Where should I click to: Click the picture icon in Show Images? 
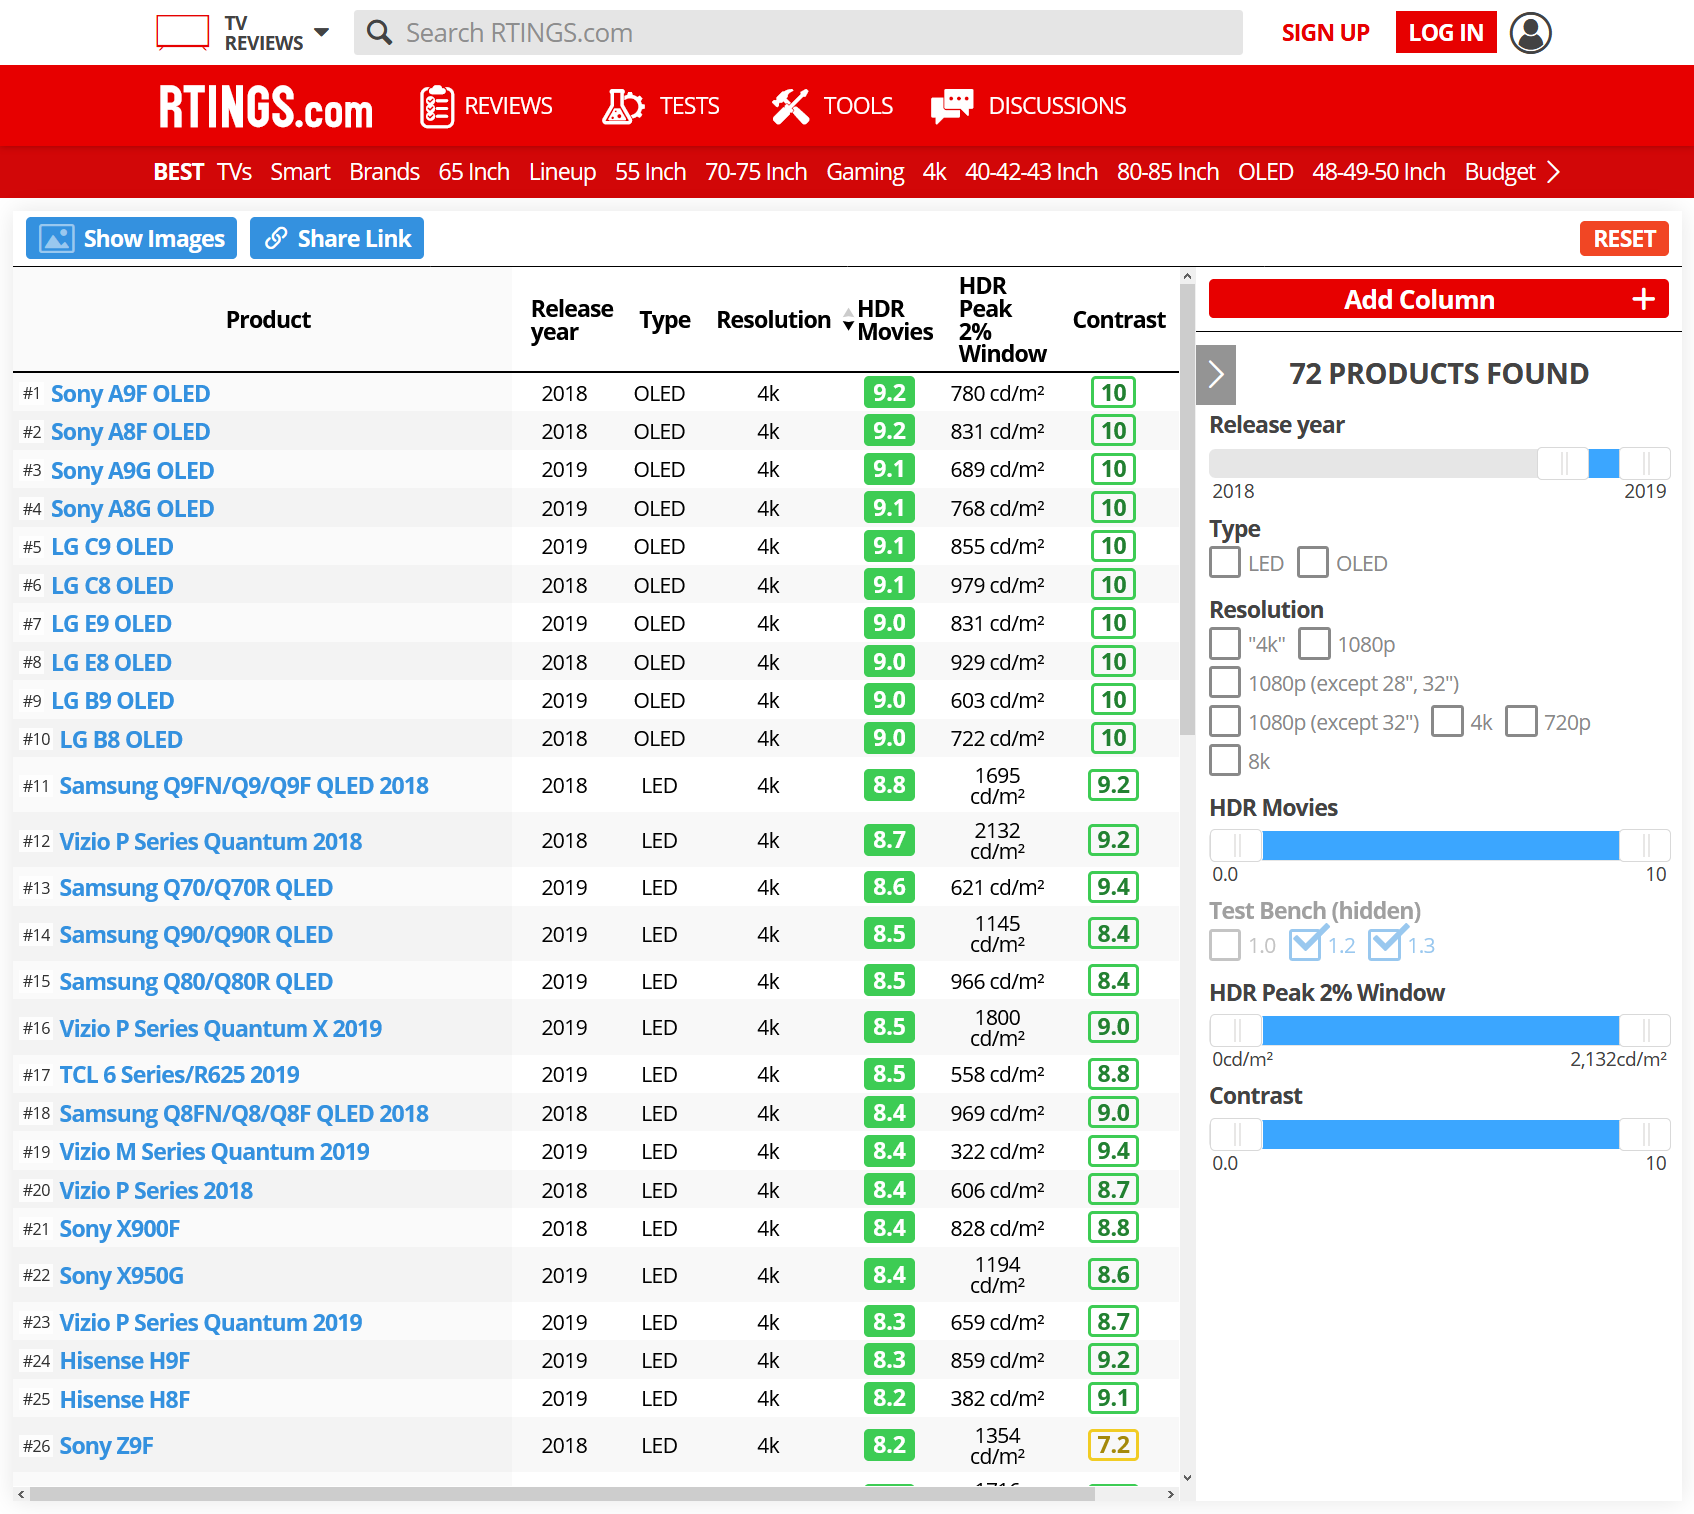[57, 238]
